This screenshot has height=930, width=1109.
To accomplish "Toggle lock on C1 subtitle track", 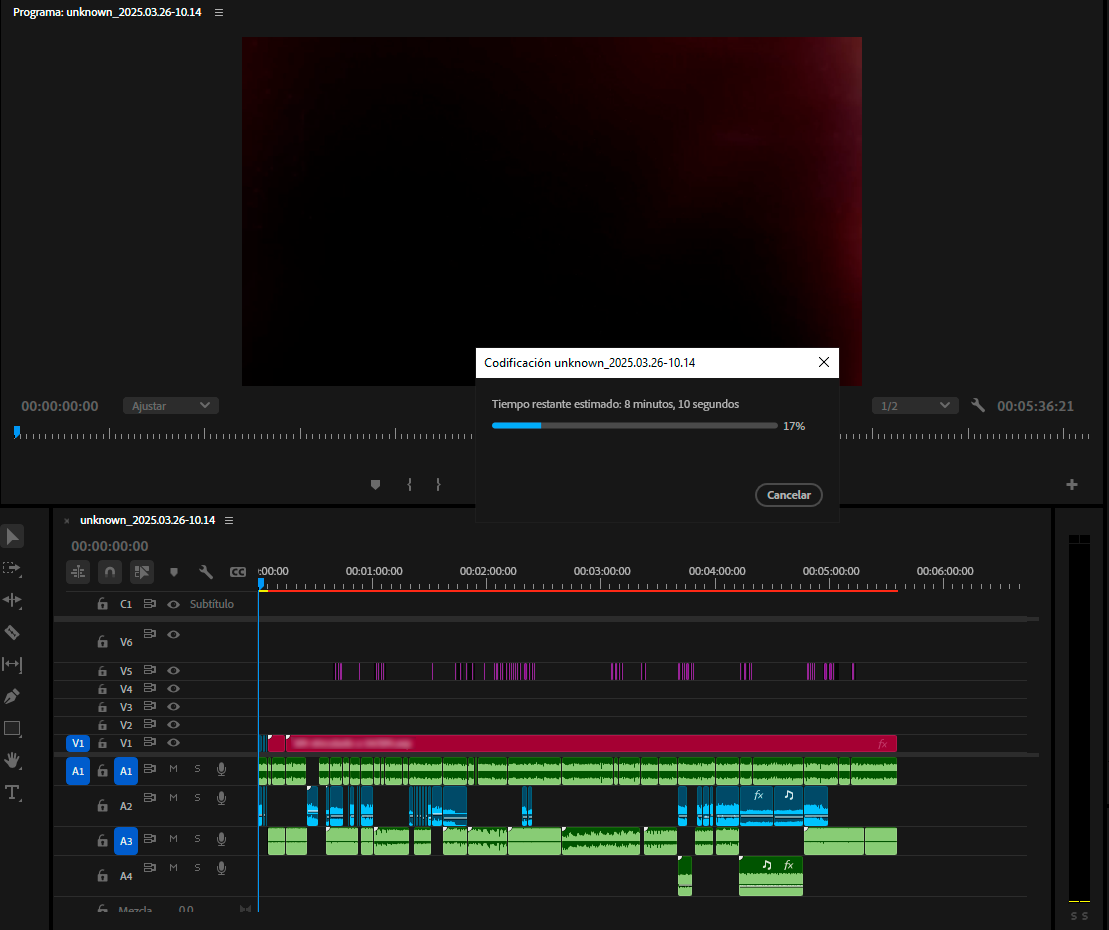I will pyautogui.click(x=103, y=604).
